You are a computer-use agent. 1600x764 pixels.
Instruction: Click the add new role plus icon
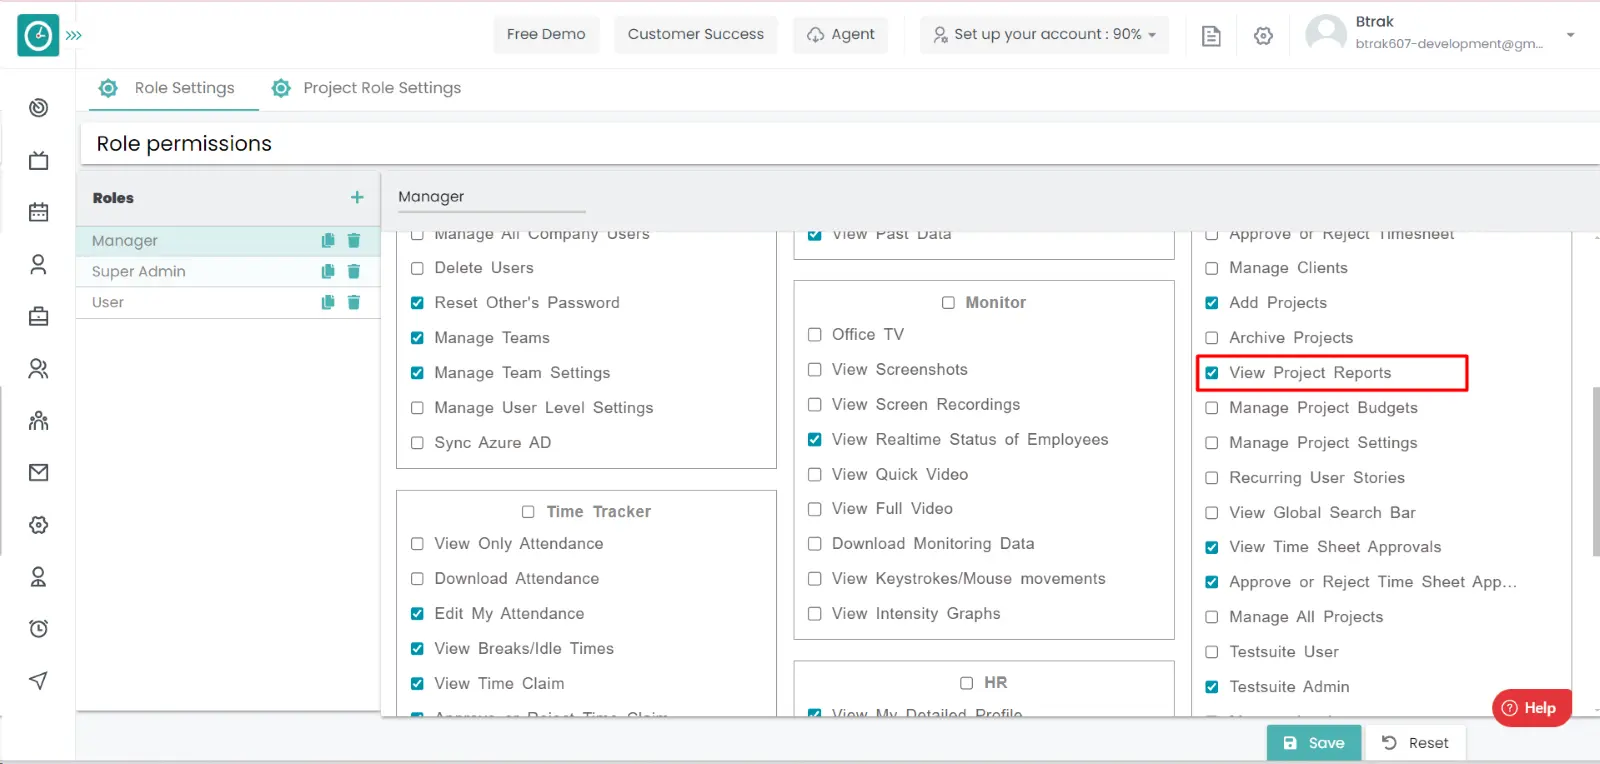(357, 197)
